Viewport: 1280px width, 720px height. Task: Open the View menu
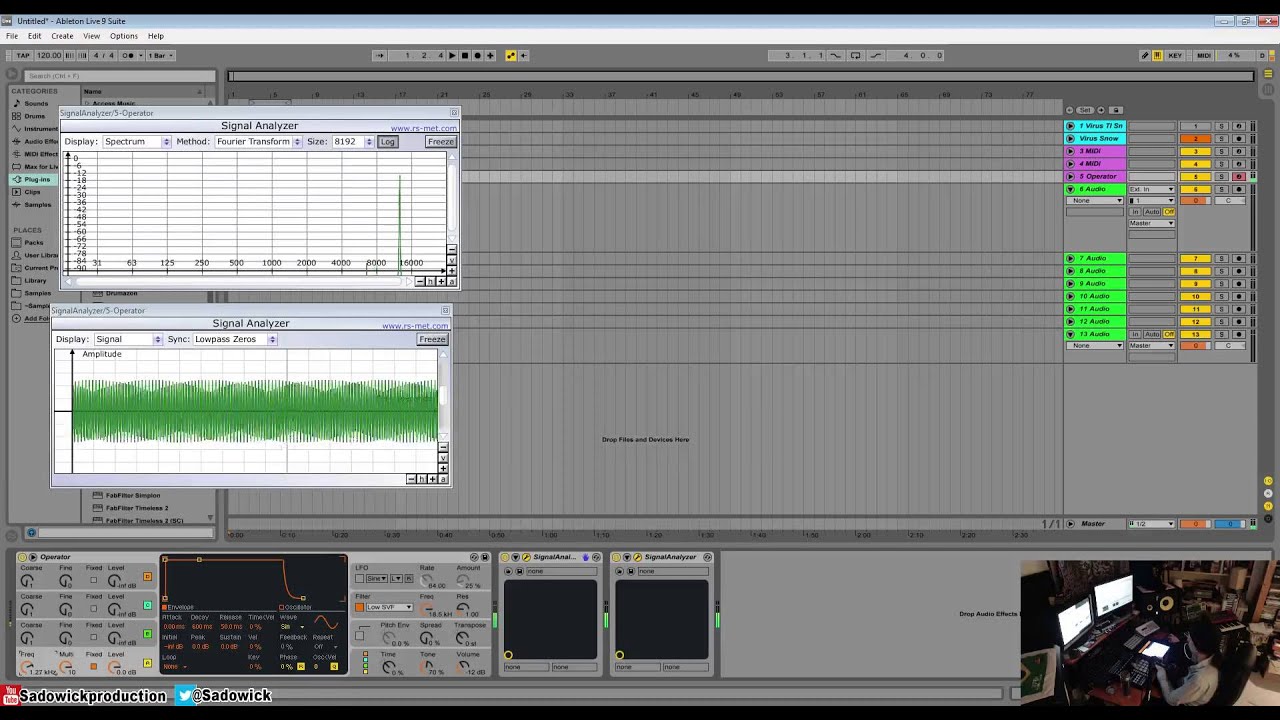[91, 36]
